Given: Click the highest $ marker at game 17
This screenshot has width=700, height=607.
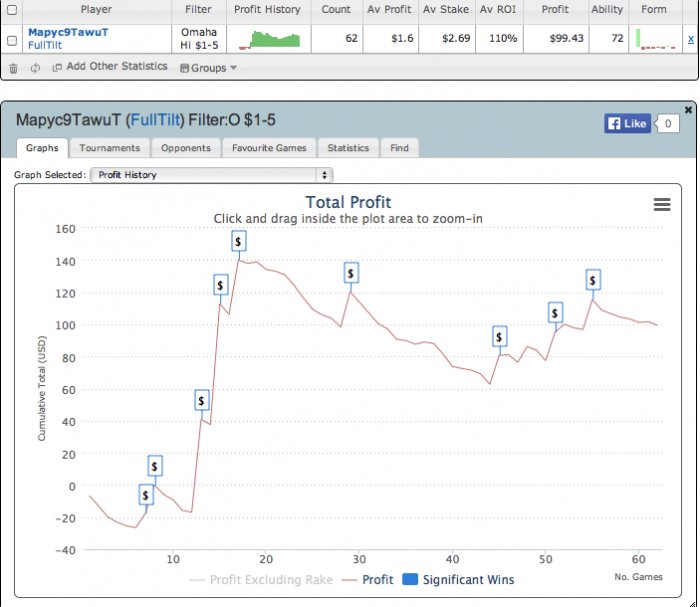Looking at the screenshot, I should 238,241.
